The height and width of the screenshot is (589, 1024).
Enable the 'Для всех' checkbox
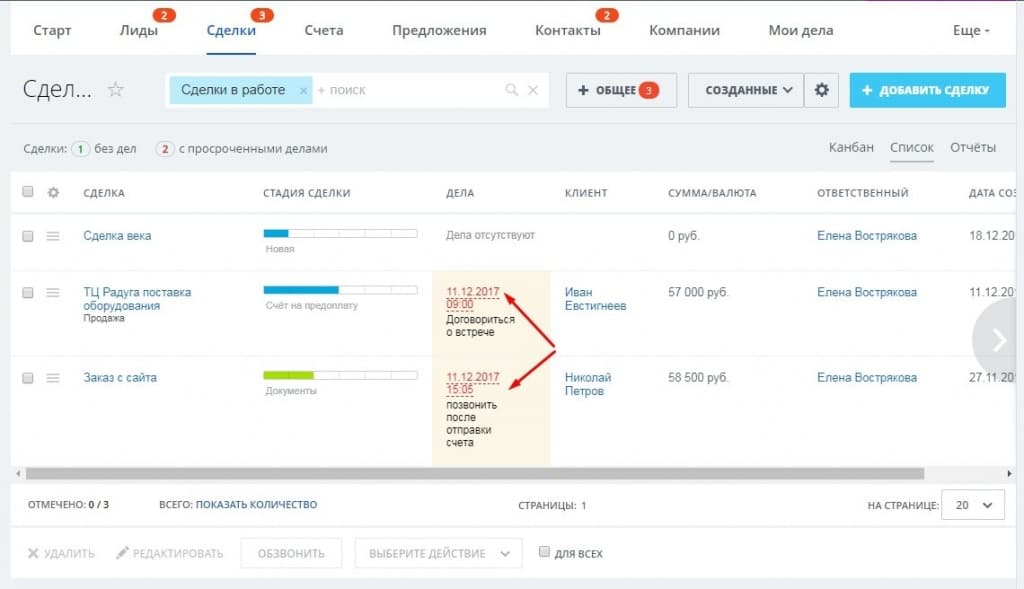click(544, 552)
